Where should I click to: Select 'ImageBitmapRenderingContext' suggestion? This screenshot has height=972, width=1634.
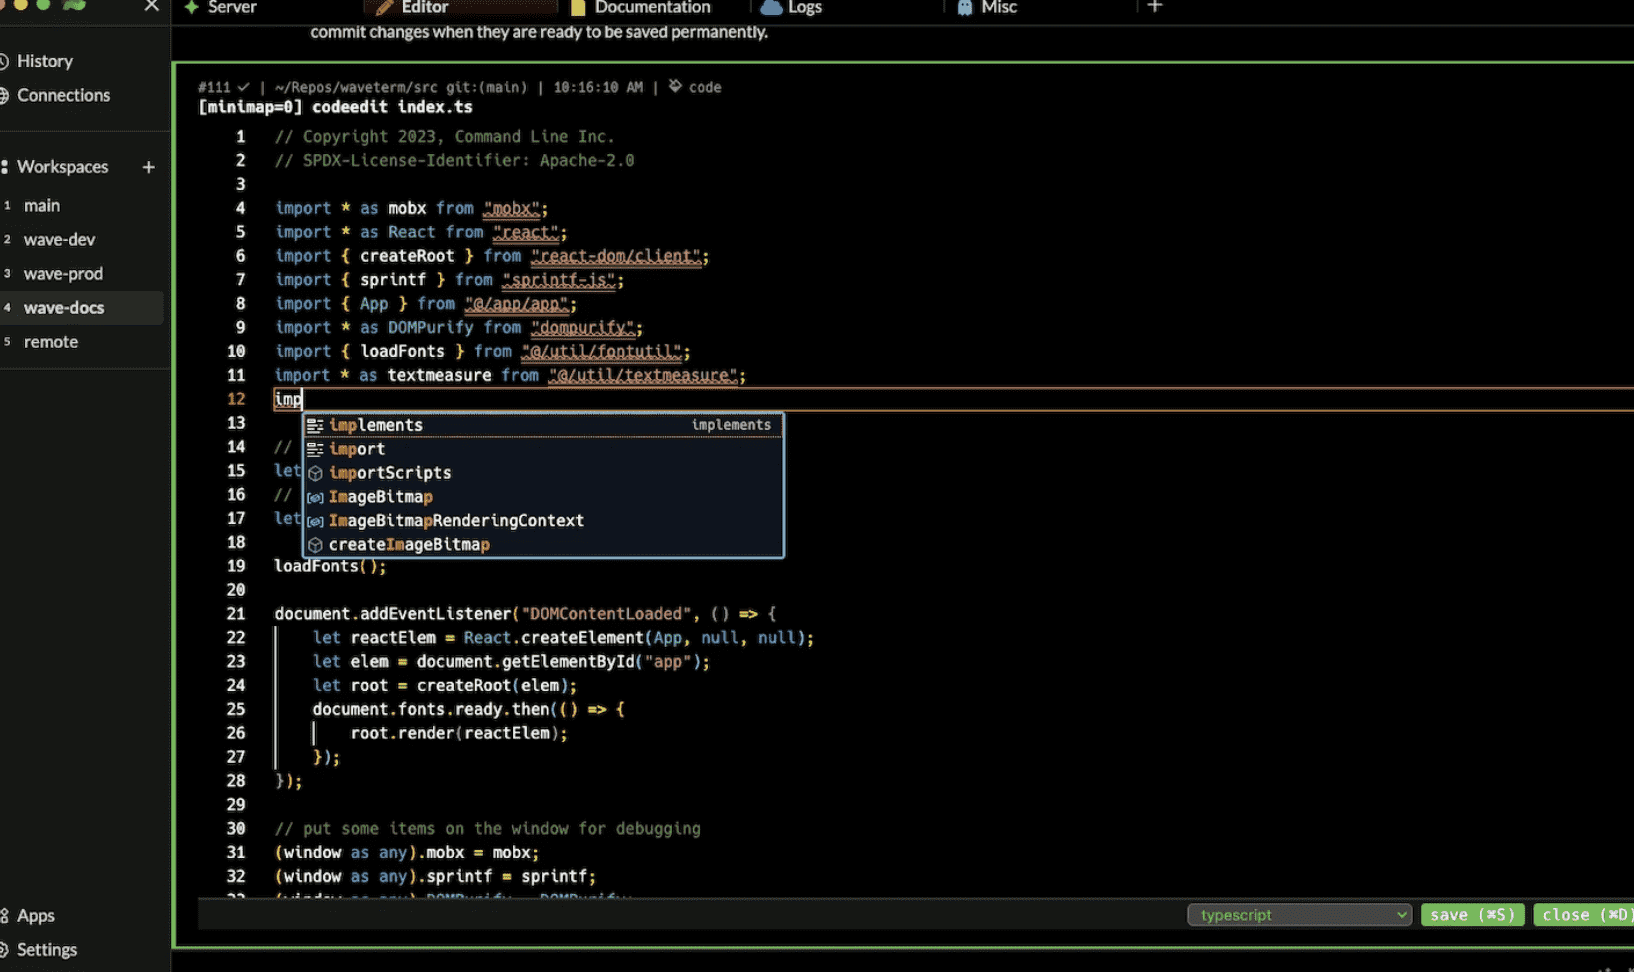pyautogui.click(x=456, y=521)
